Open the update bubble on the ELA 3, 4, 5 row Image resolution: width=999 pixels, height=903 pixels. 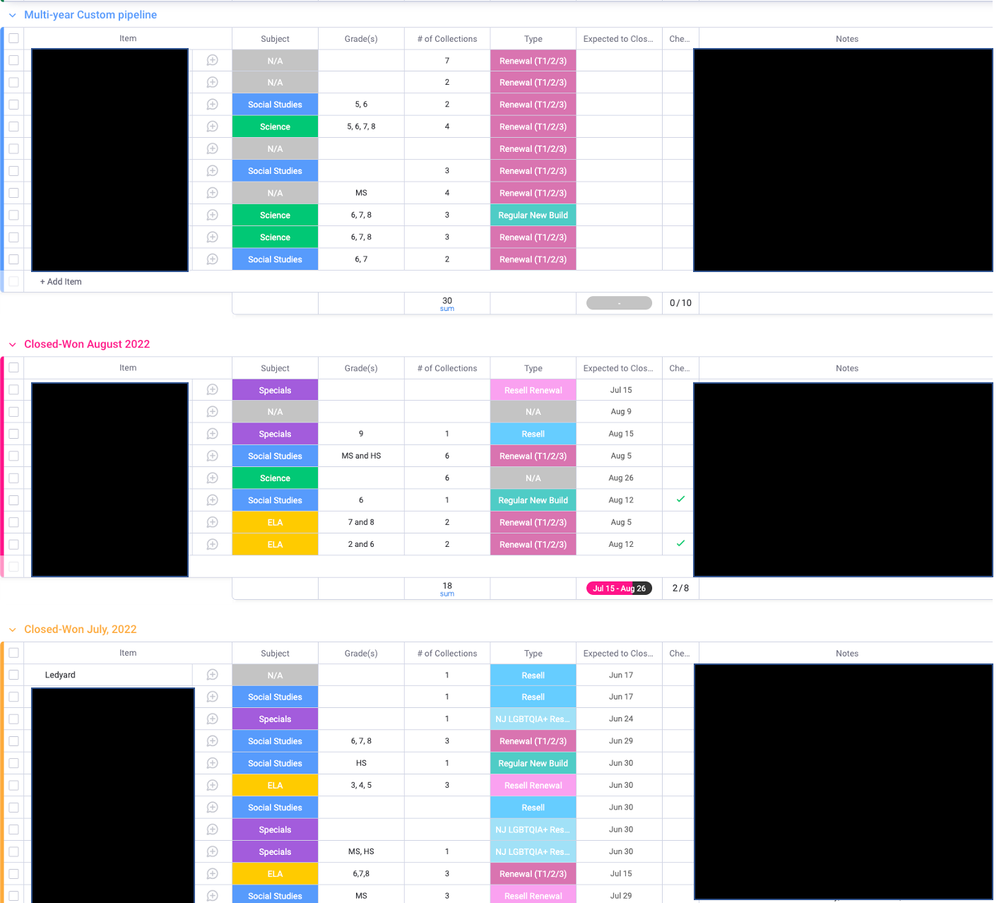click(212, 785)
